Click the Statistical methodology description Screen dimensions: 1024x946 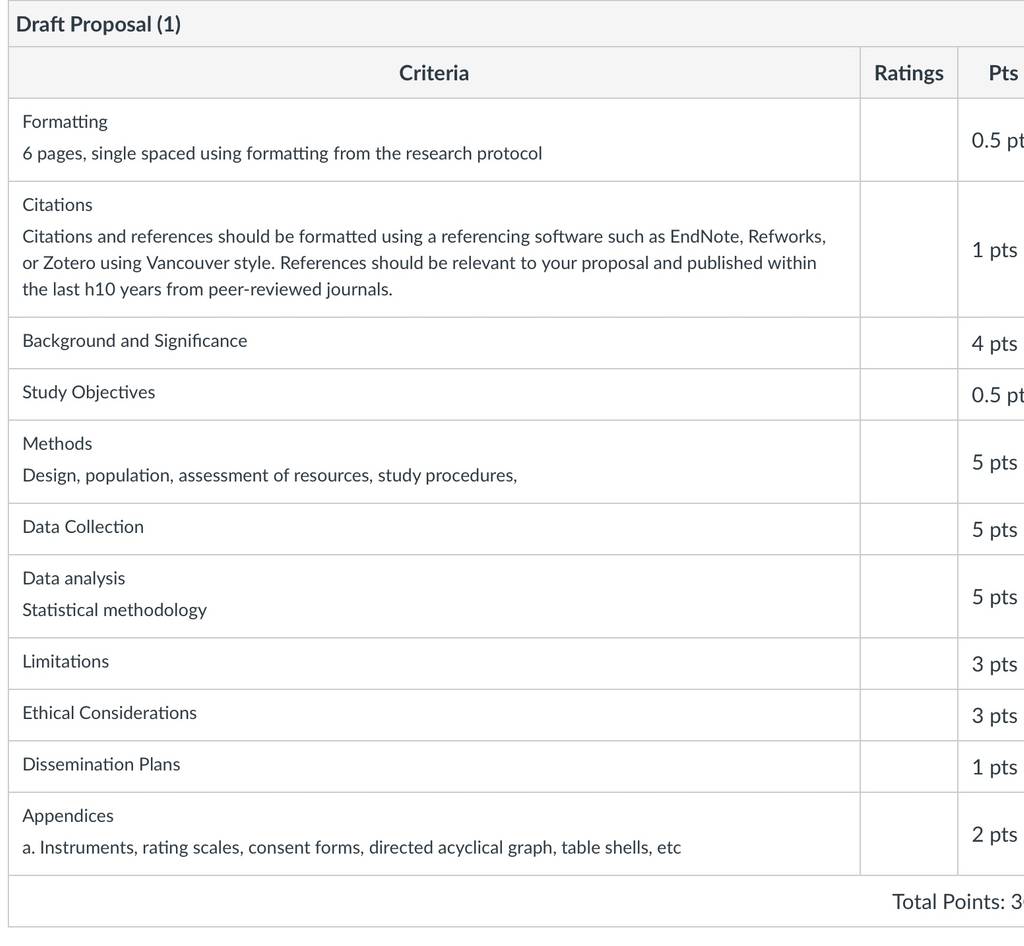(x=114, y=610)
